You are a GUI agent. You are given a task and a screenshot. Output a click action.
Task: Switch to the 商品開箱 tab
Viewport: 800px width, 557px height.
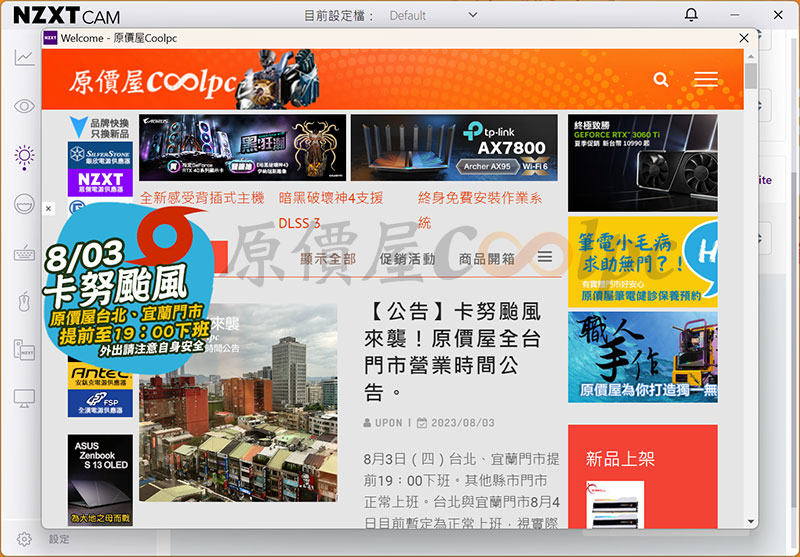487,258
